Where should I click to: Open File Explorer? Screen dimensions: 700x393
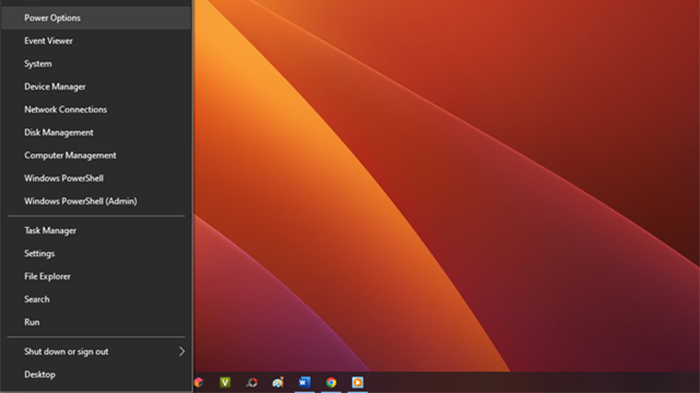click(96, 276)
